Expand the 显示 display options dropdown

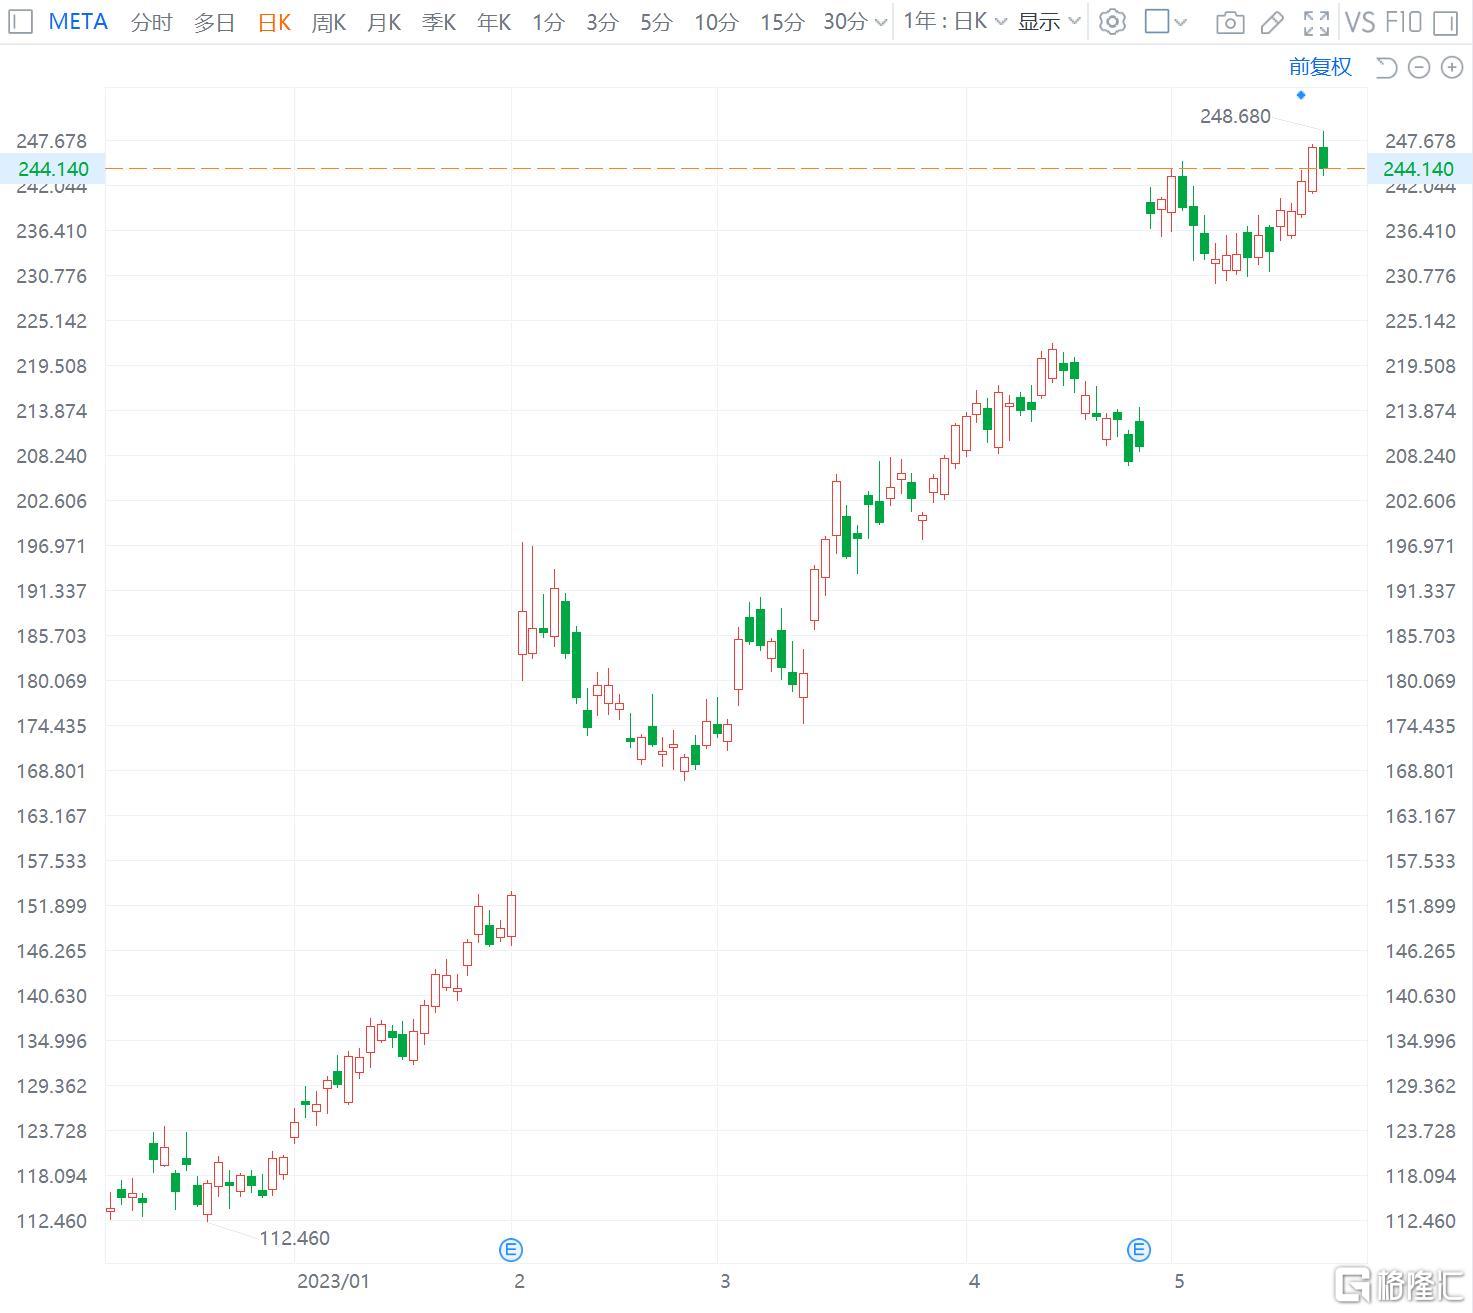click(1049, 21)
